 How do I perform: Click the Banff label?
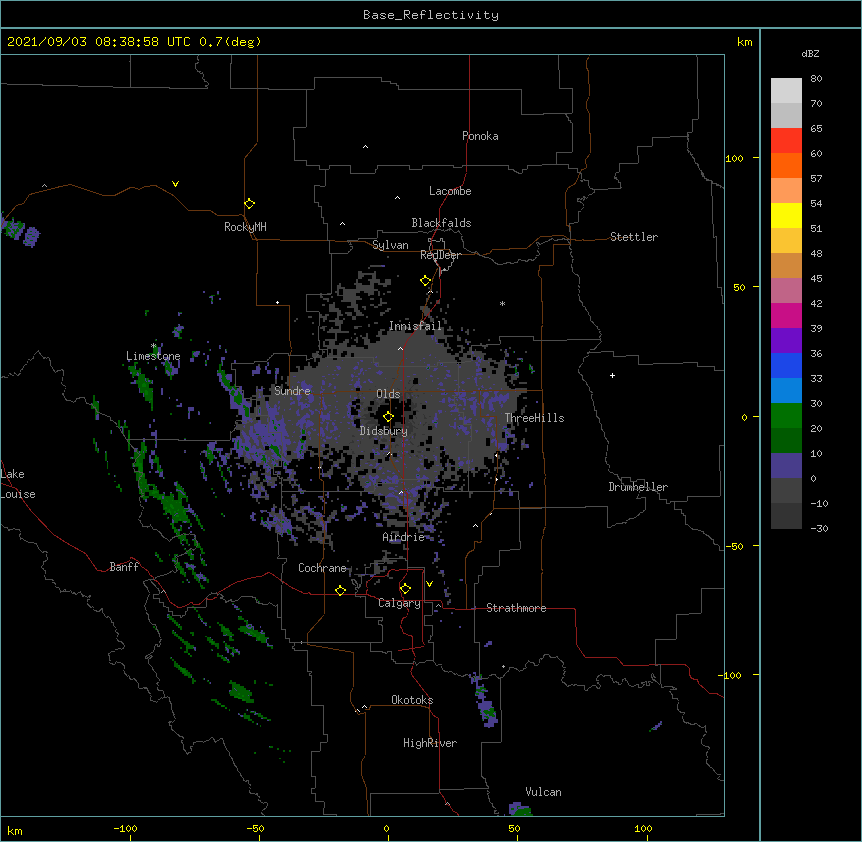[124, 567]
